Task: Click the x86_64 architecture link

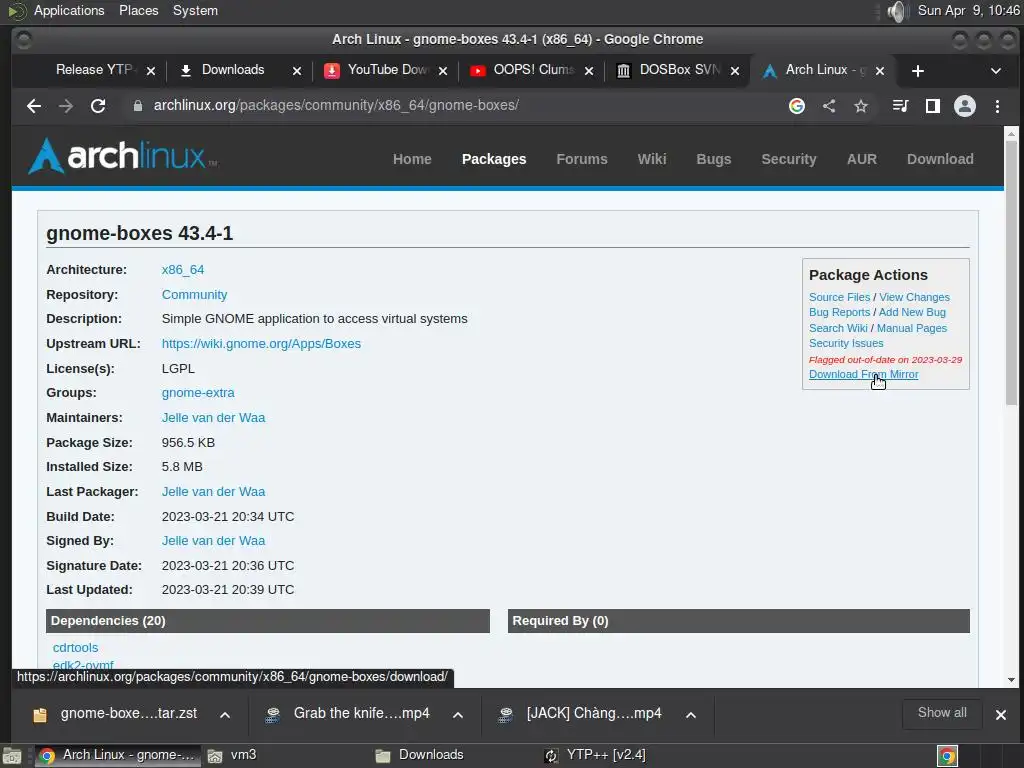Action: tap(183, 270)
